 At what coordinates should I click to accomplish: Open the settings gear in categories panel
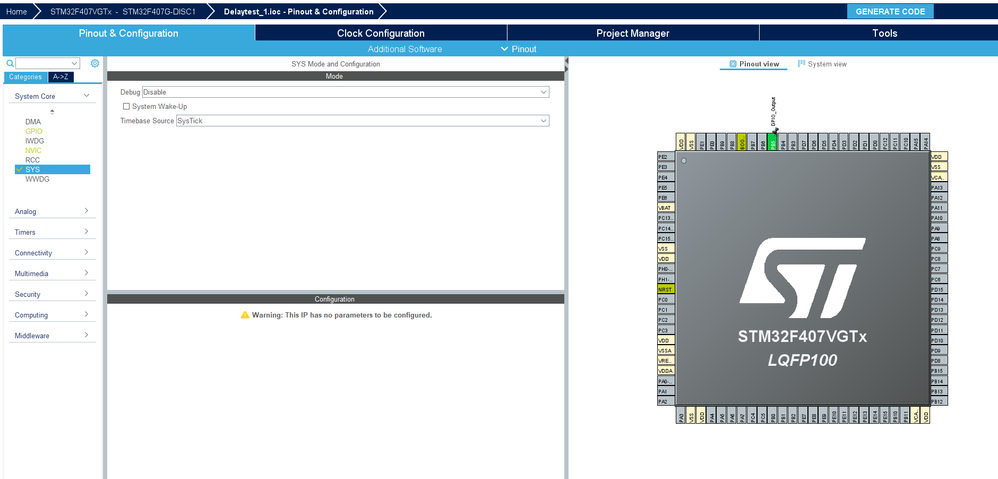[x=95, y=63]
